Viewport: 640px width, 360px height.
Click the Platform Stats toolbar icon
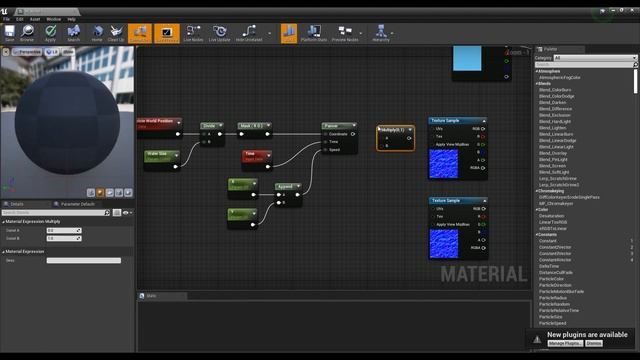point(313,33)
